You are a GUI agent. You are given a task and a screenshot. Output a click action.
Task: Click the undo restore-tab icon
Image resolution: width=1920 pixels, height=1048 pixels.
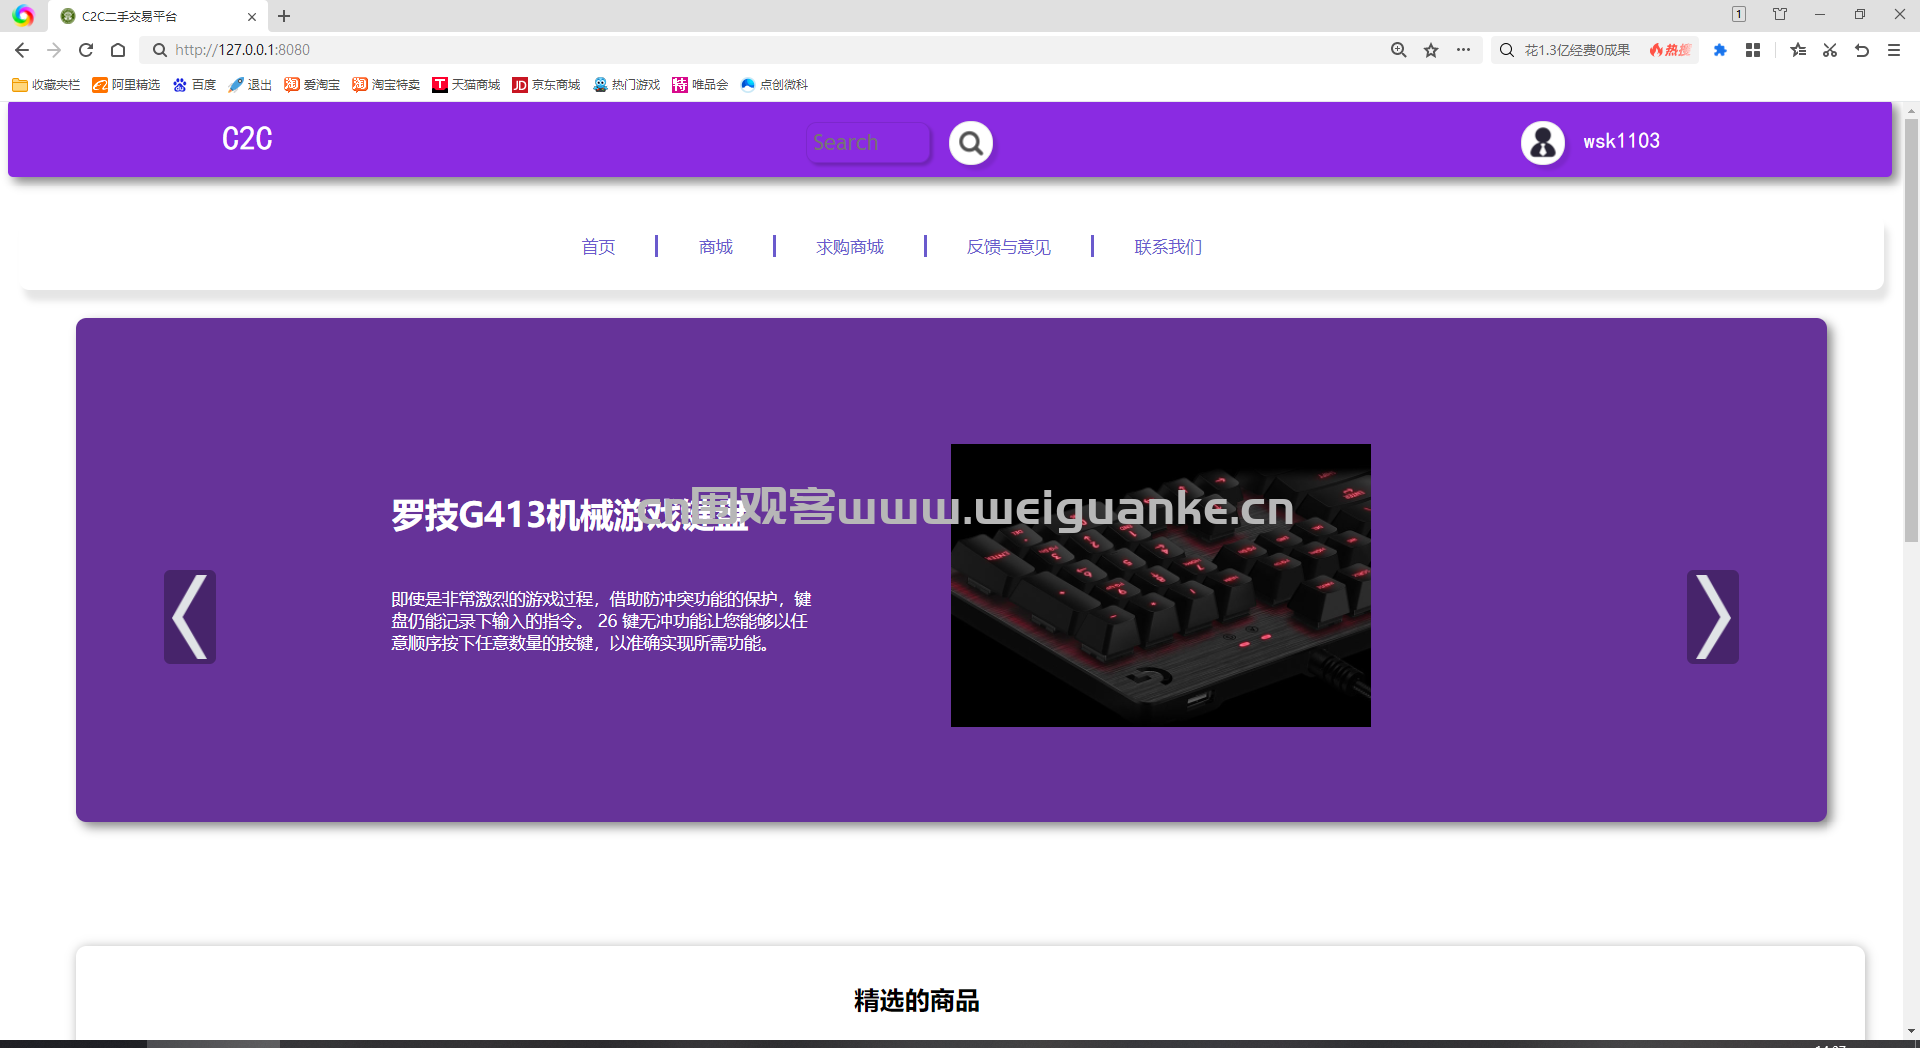1862,50
